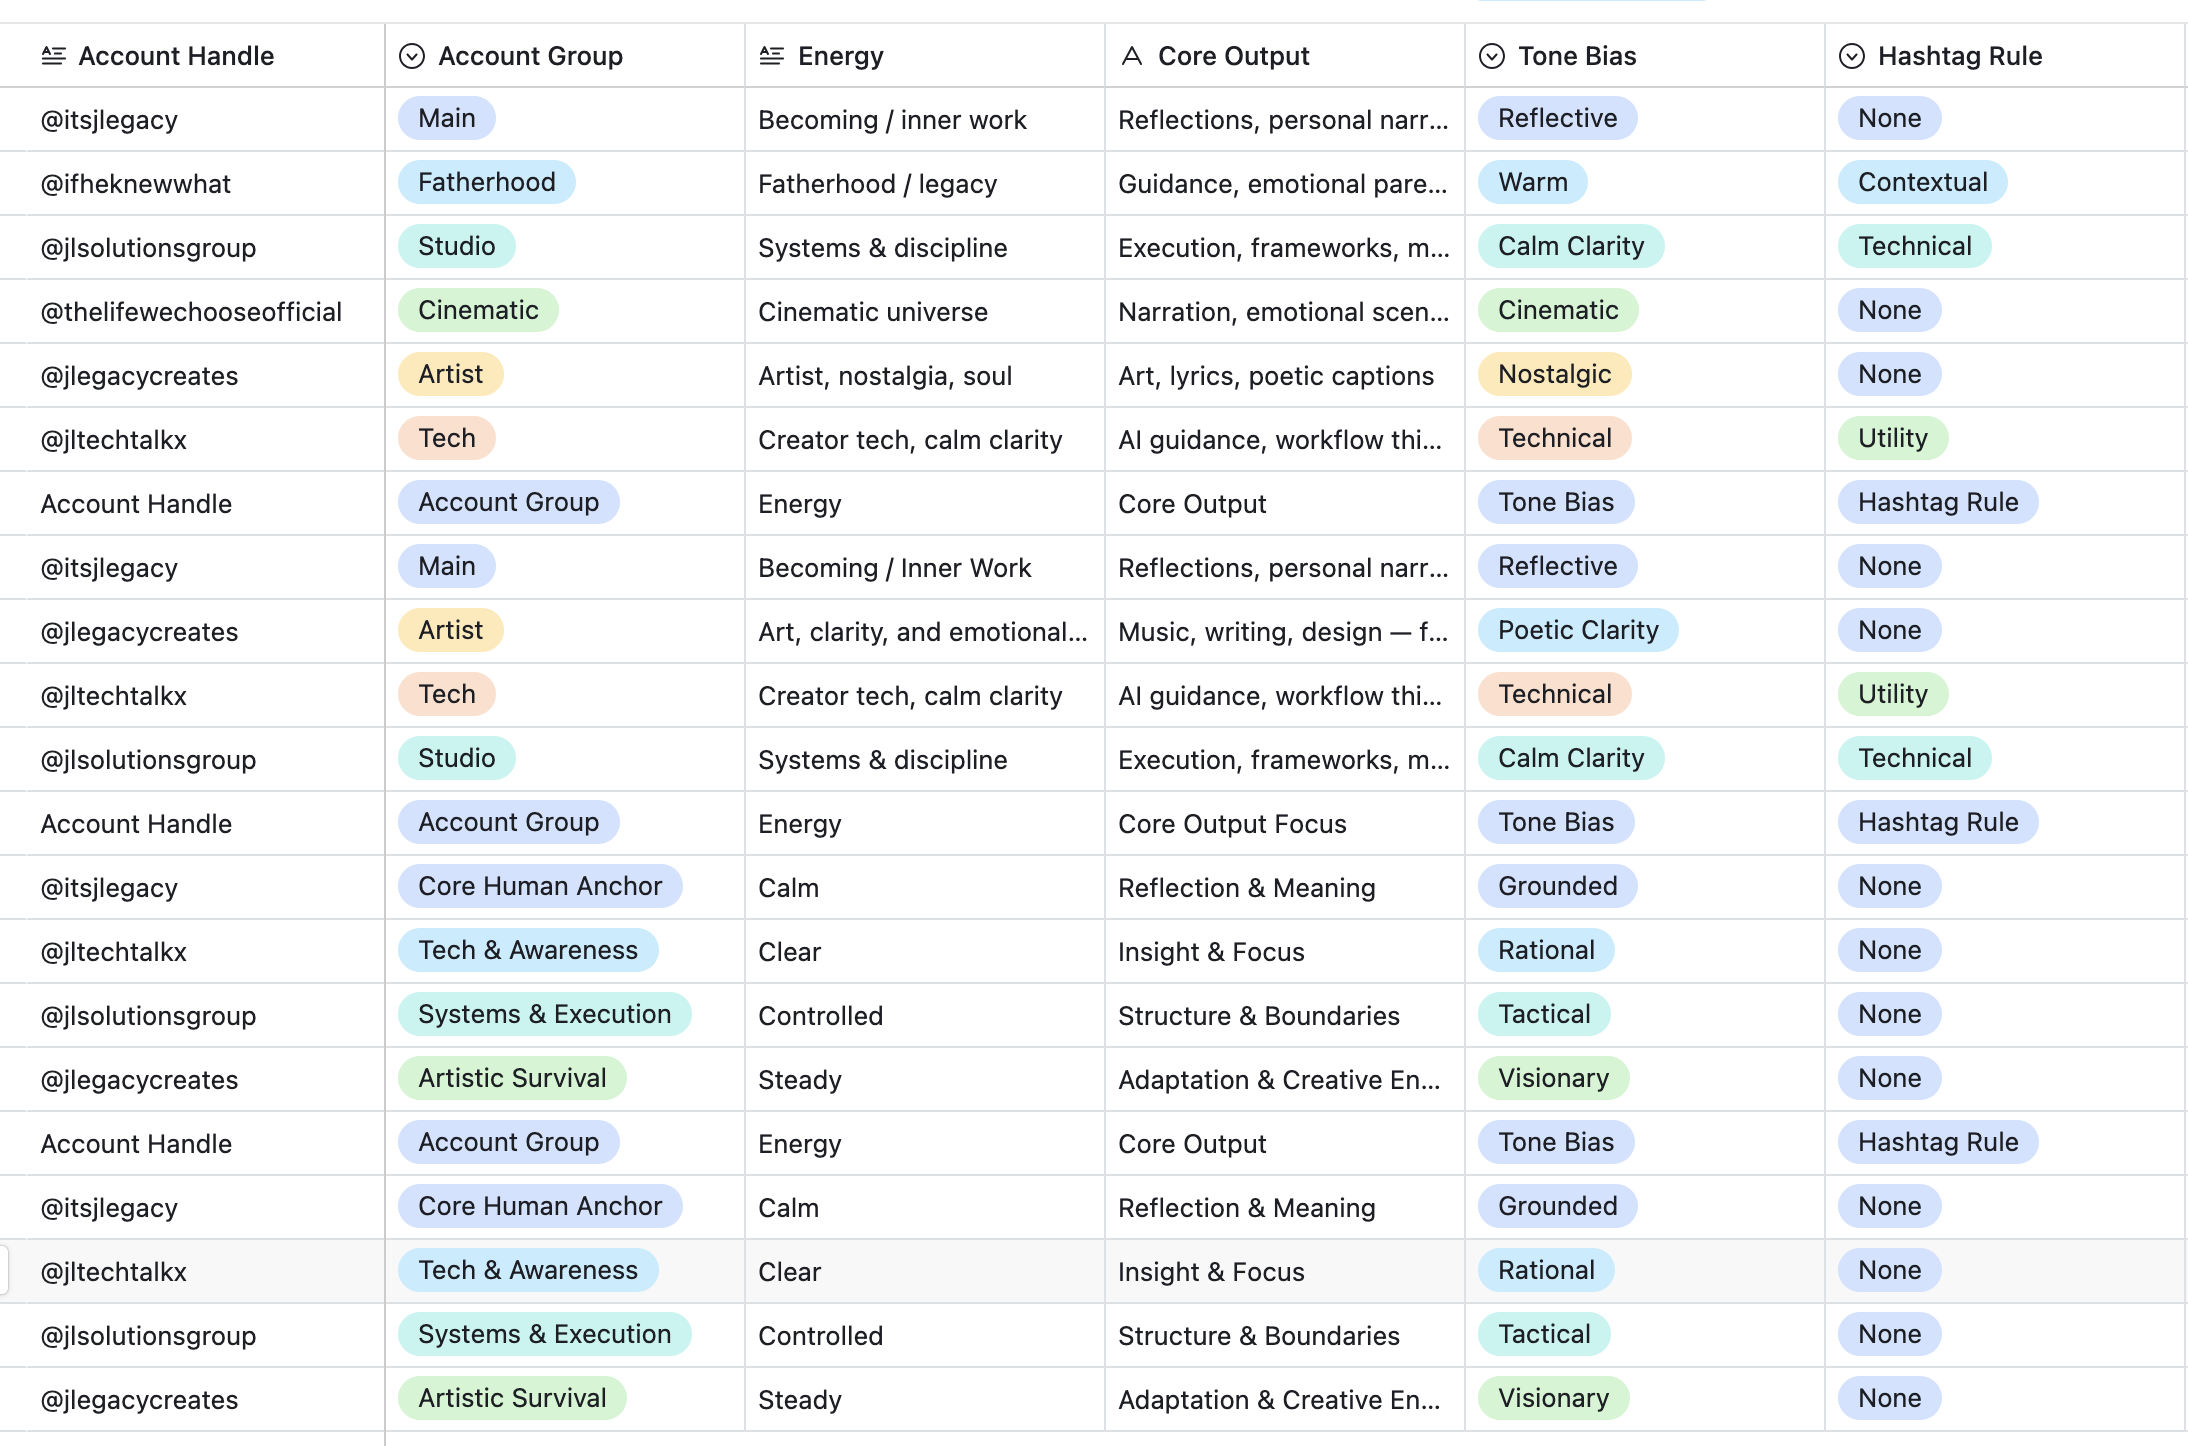The width and height of the screenshot is (2188, 1446).
Task: Click the Nostalgic tone tag for @jlegacycreates
Action: [x=1554, y=374]
